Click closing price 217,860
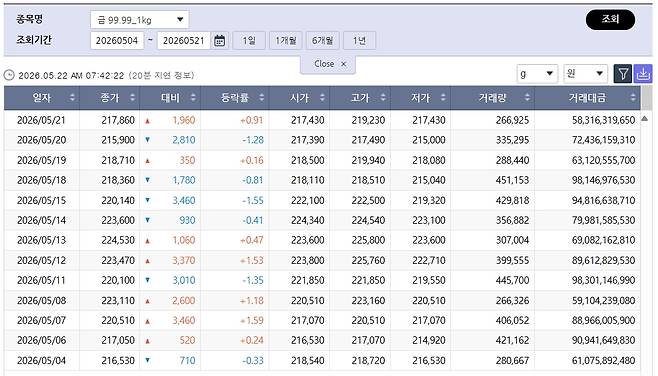The height and width of the screenshot is (376, 658). [x=118, y=120]
